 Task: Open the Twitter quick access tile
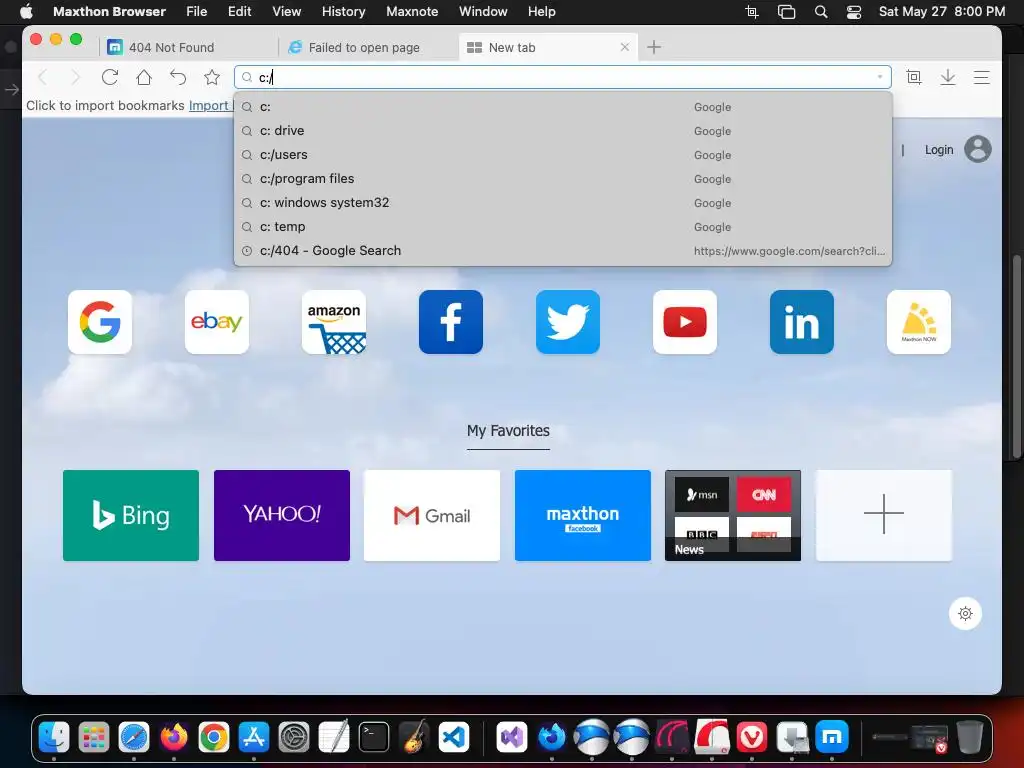pos(568,322)
